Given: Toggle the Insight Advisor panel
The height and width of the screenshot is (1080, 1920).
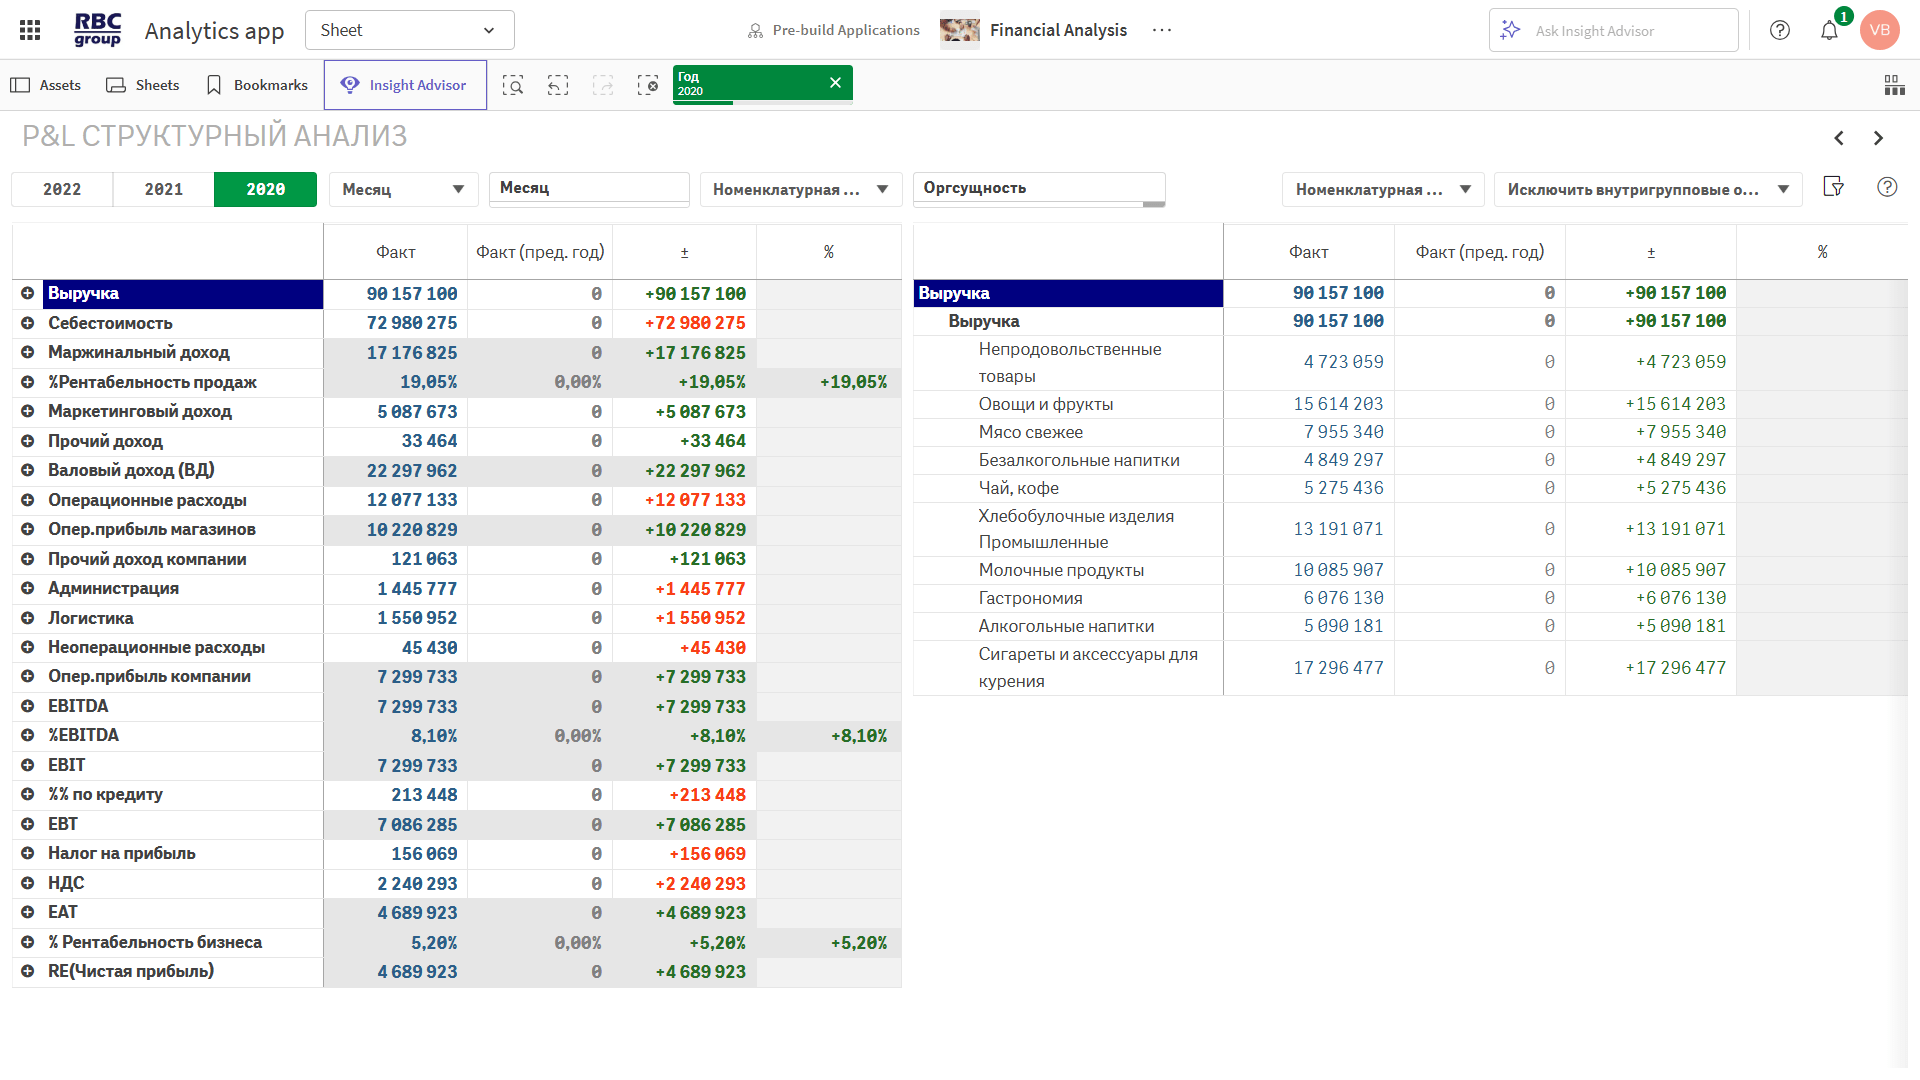Looking at the screenshot, I should point(405,85).
